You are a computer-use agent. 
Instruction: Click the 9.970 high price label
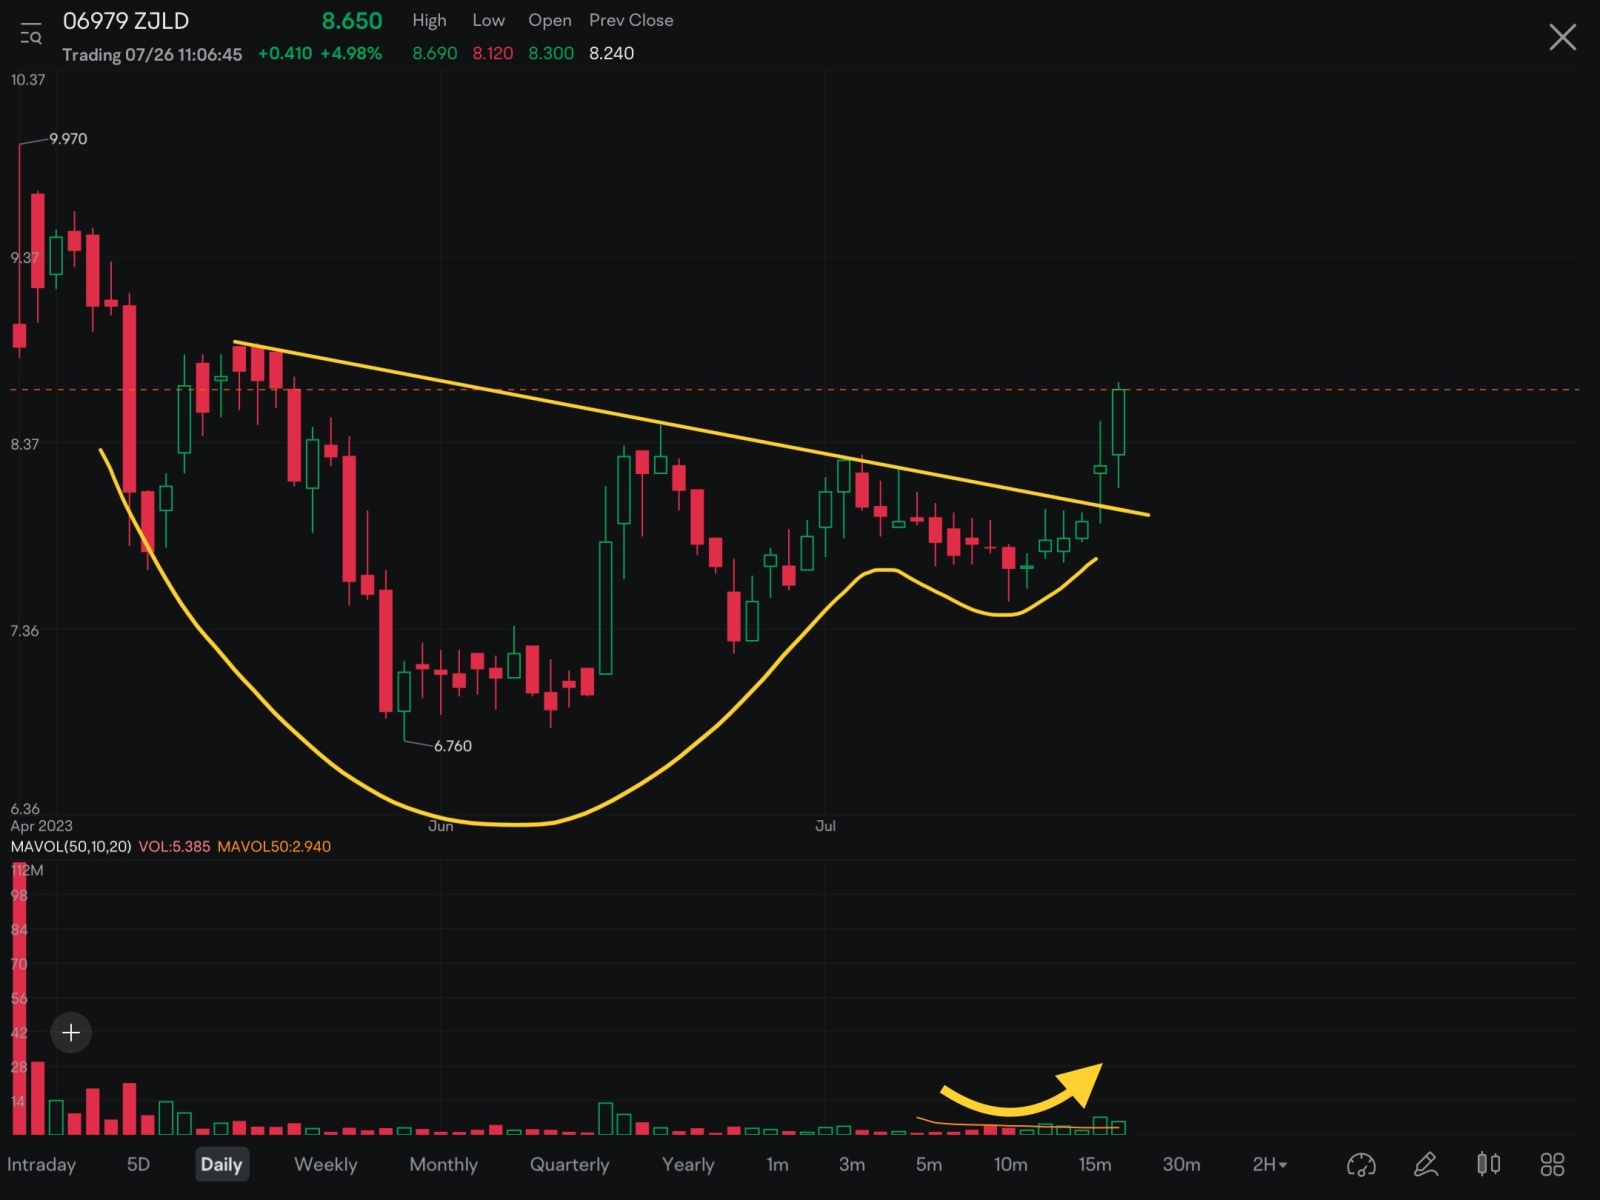click(x=68, y=139)
